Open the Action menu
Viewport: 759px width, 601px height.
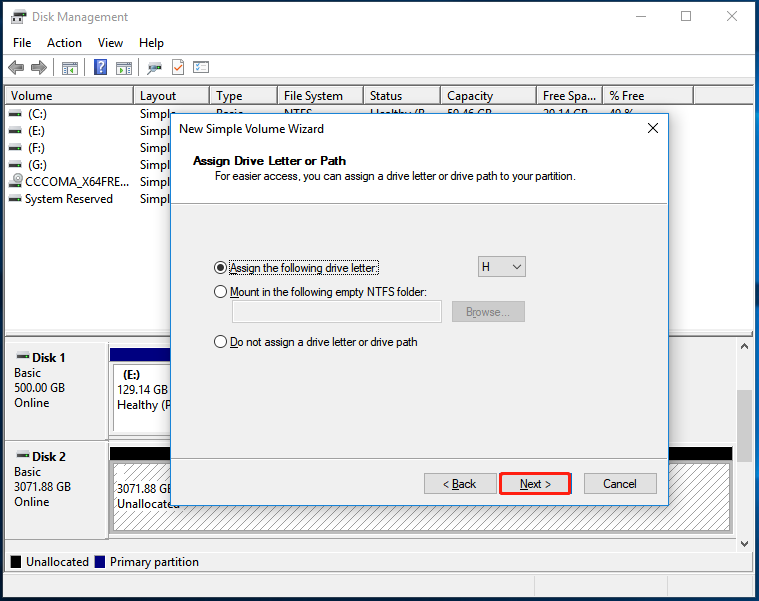click(x=64, y=43)
